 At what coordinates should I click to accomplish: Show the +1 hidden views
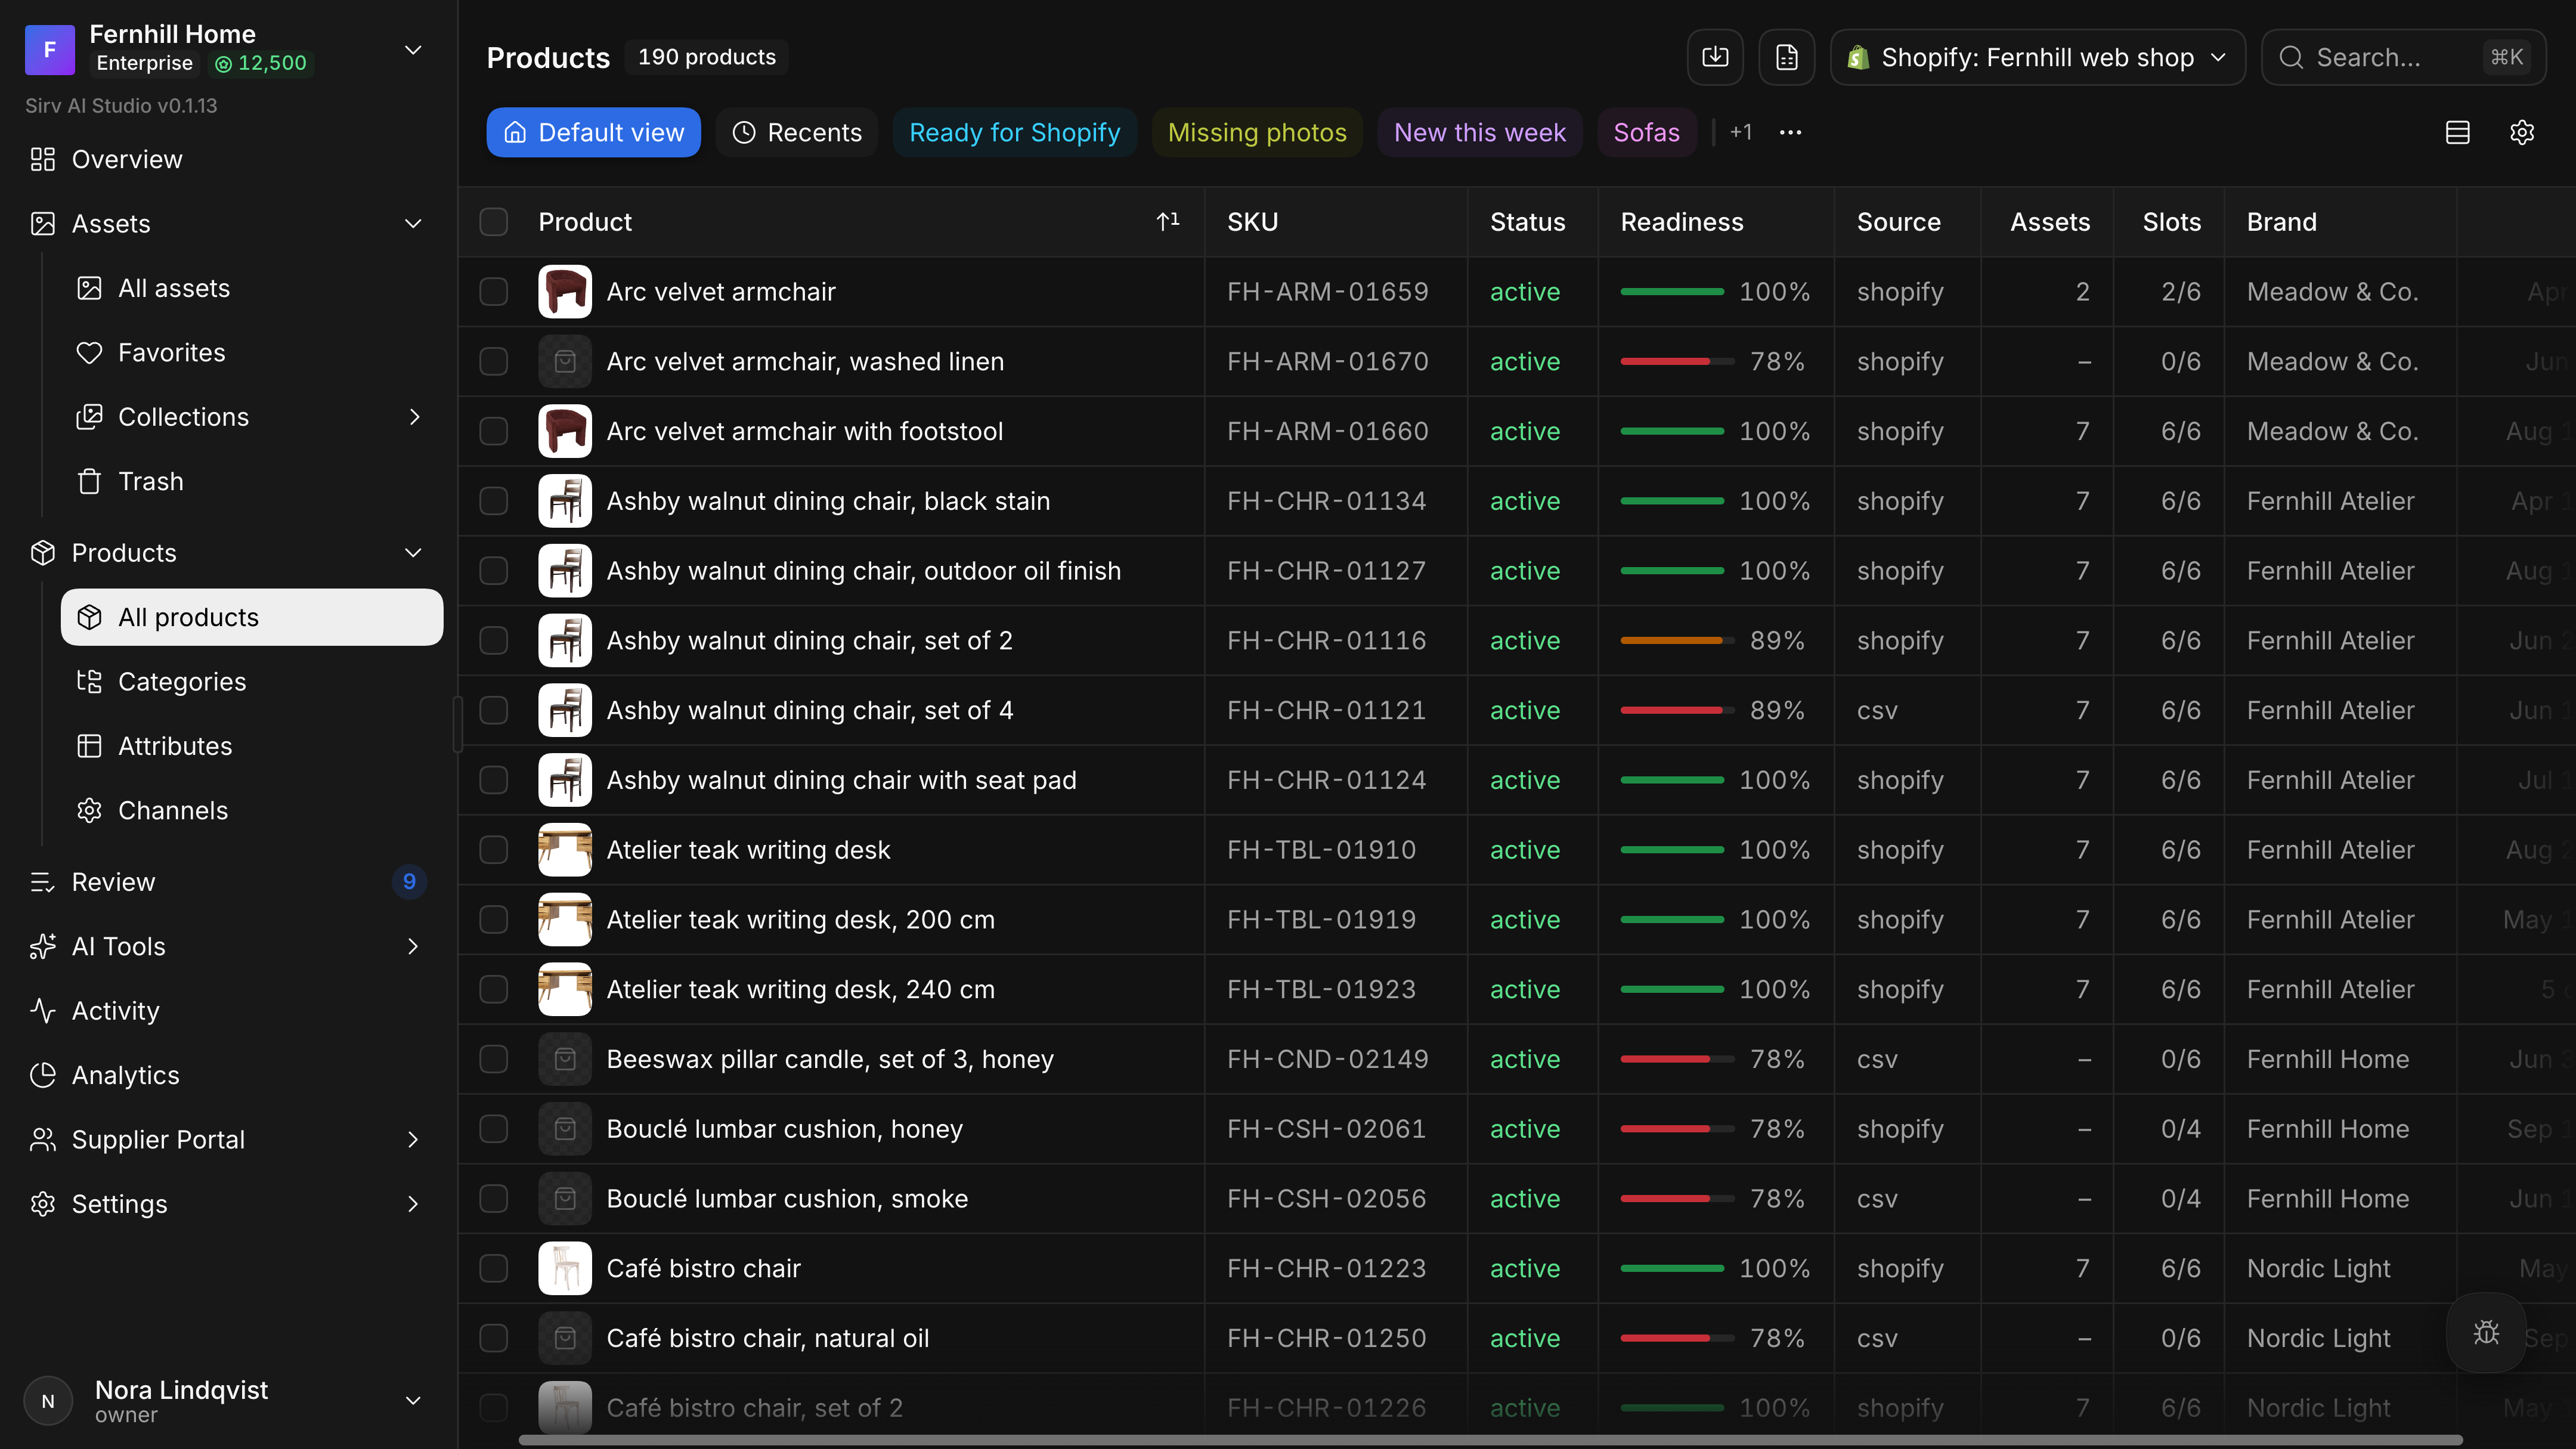(x=1740, y=132)
